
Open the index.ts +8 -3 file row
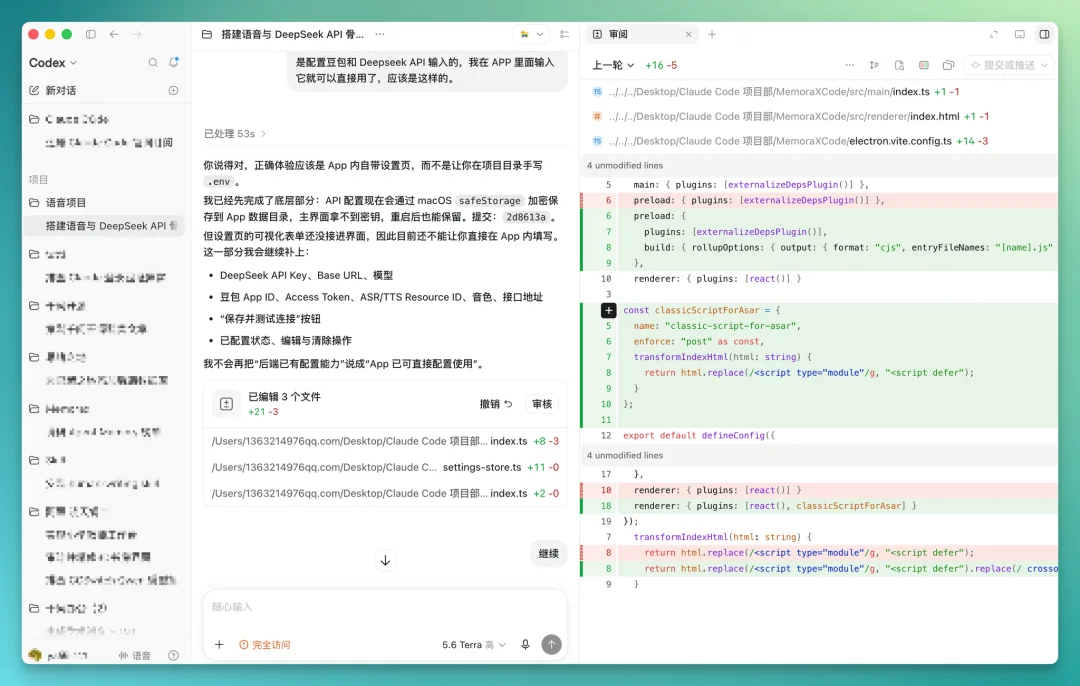click(x=385, y=441)
